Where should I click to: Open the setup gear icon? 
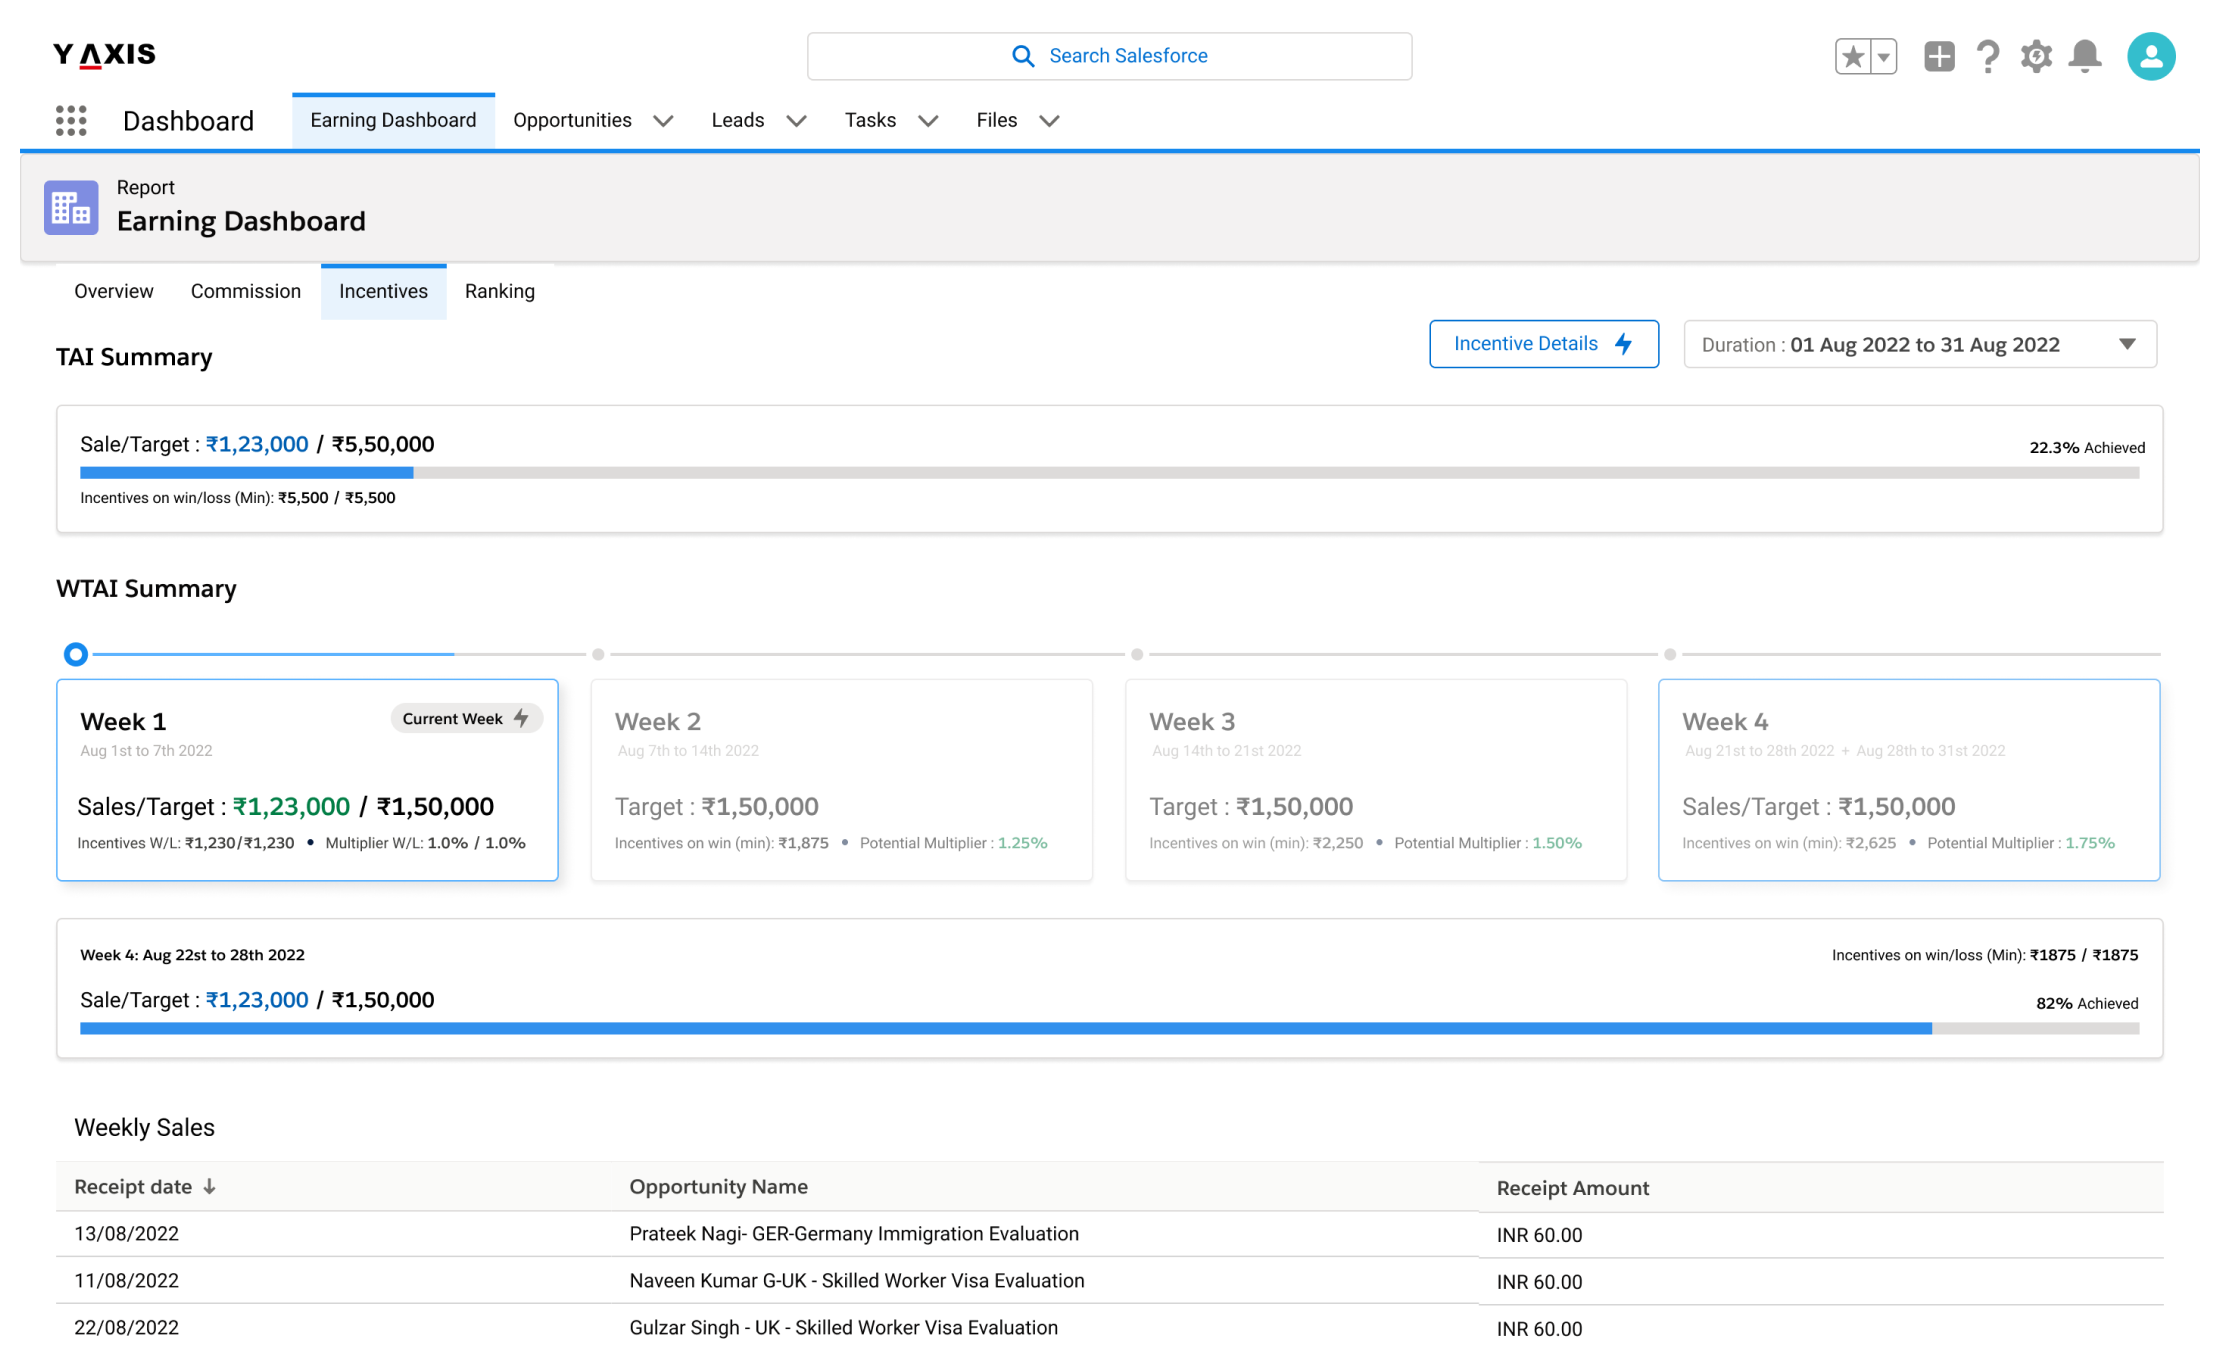[x=2036, y=56]
